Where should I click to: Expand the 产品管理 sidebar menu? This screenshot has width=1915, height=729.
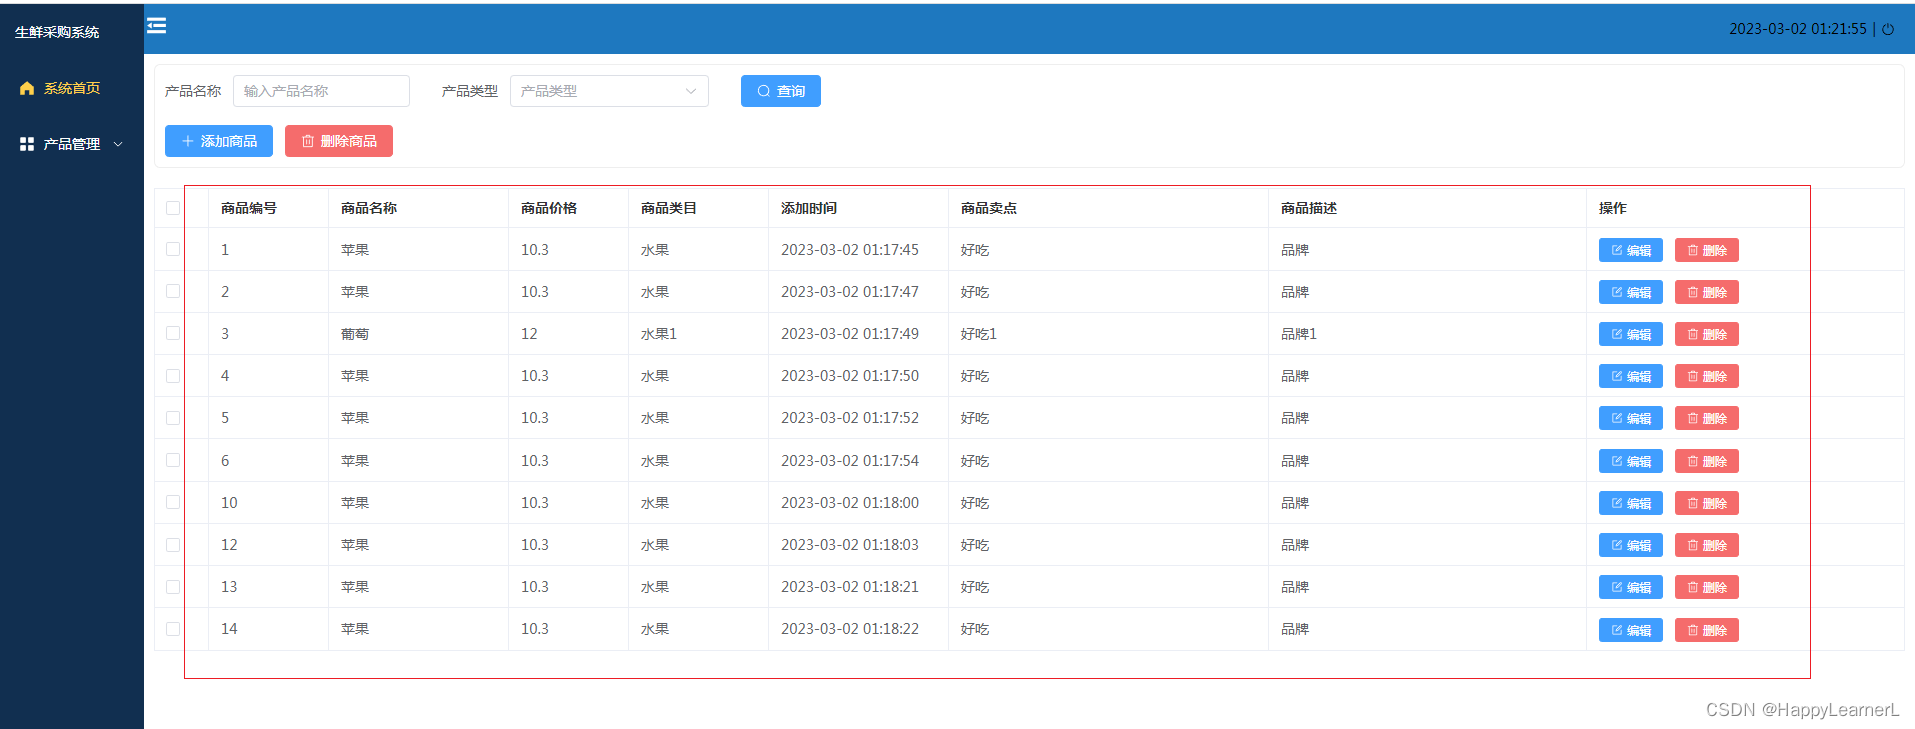click(x=71, y=144)
